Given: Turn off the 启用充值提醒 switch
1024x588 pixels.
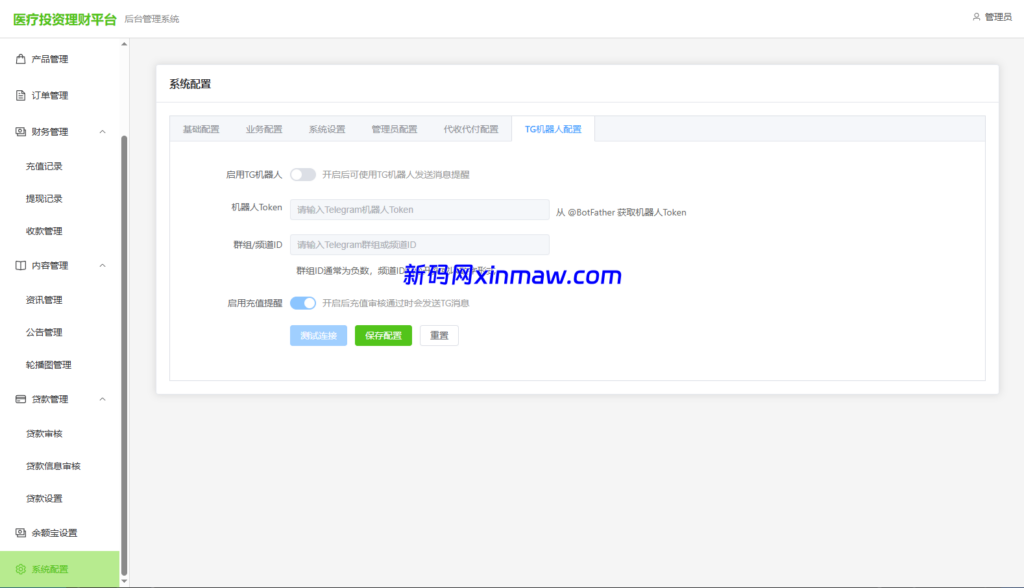Looking at the screenshot, I should point(303,303).
